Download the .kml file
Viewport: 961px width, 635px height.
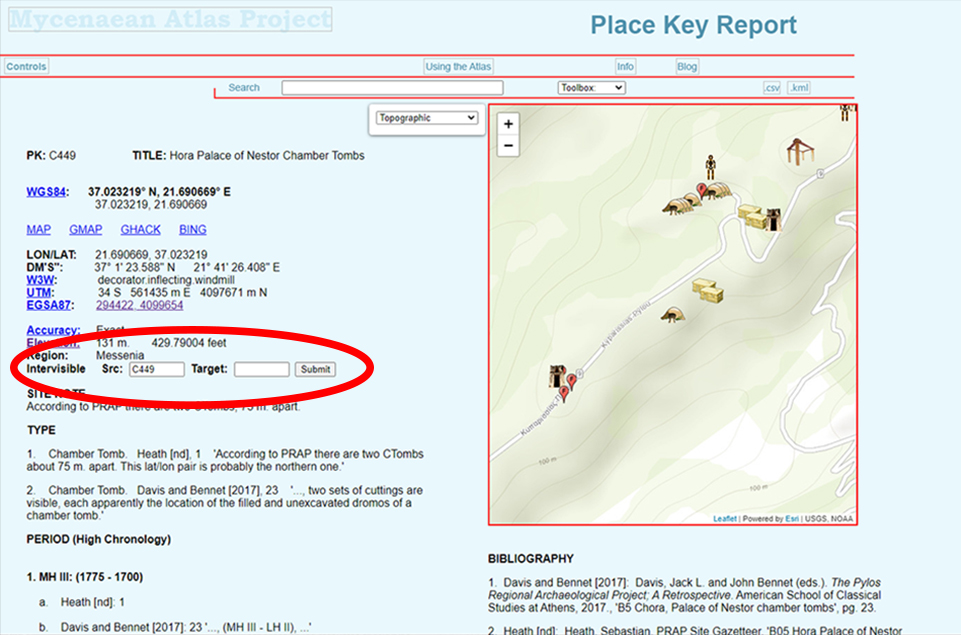point(798,88)
